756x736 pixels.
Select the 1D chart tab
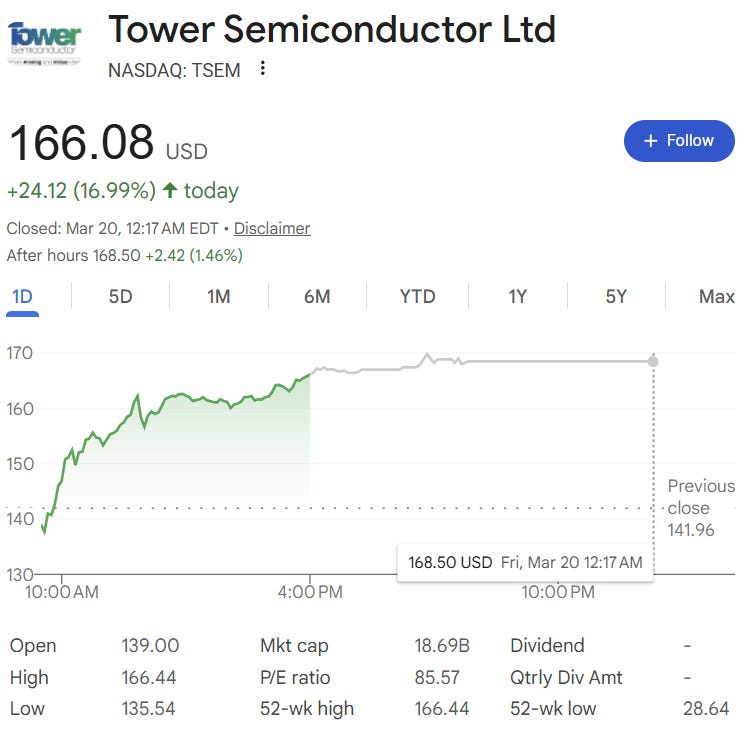tap(22, 296)
